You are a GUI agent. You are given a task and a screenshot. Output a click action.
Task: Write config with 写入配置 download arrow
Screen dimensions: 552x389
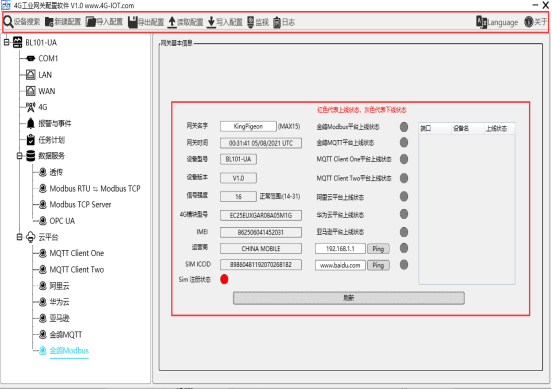(225, 22)
